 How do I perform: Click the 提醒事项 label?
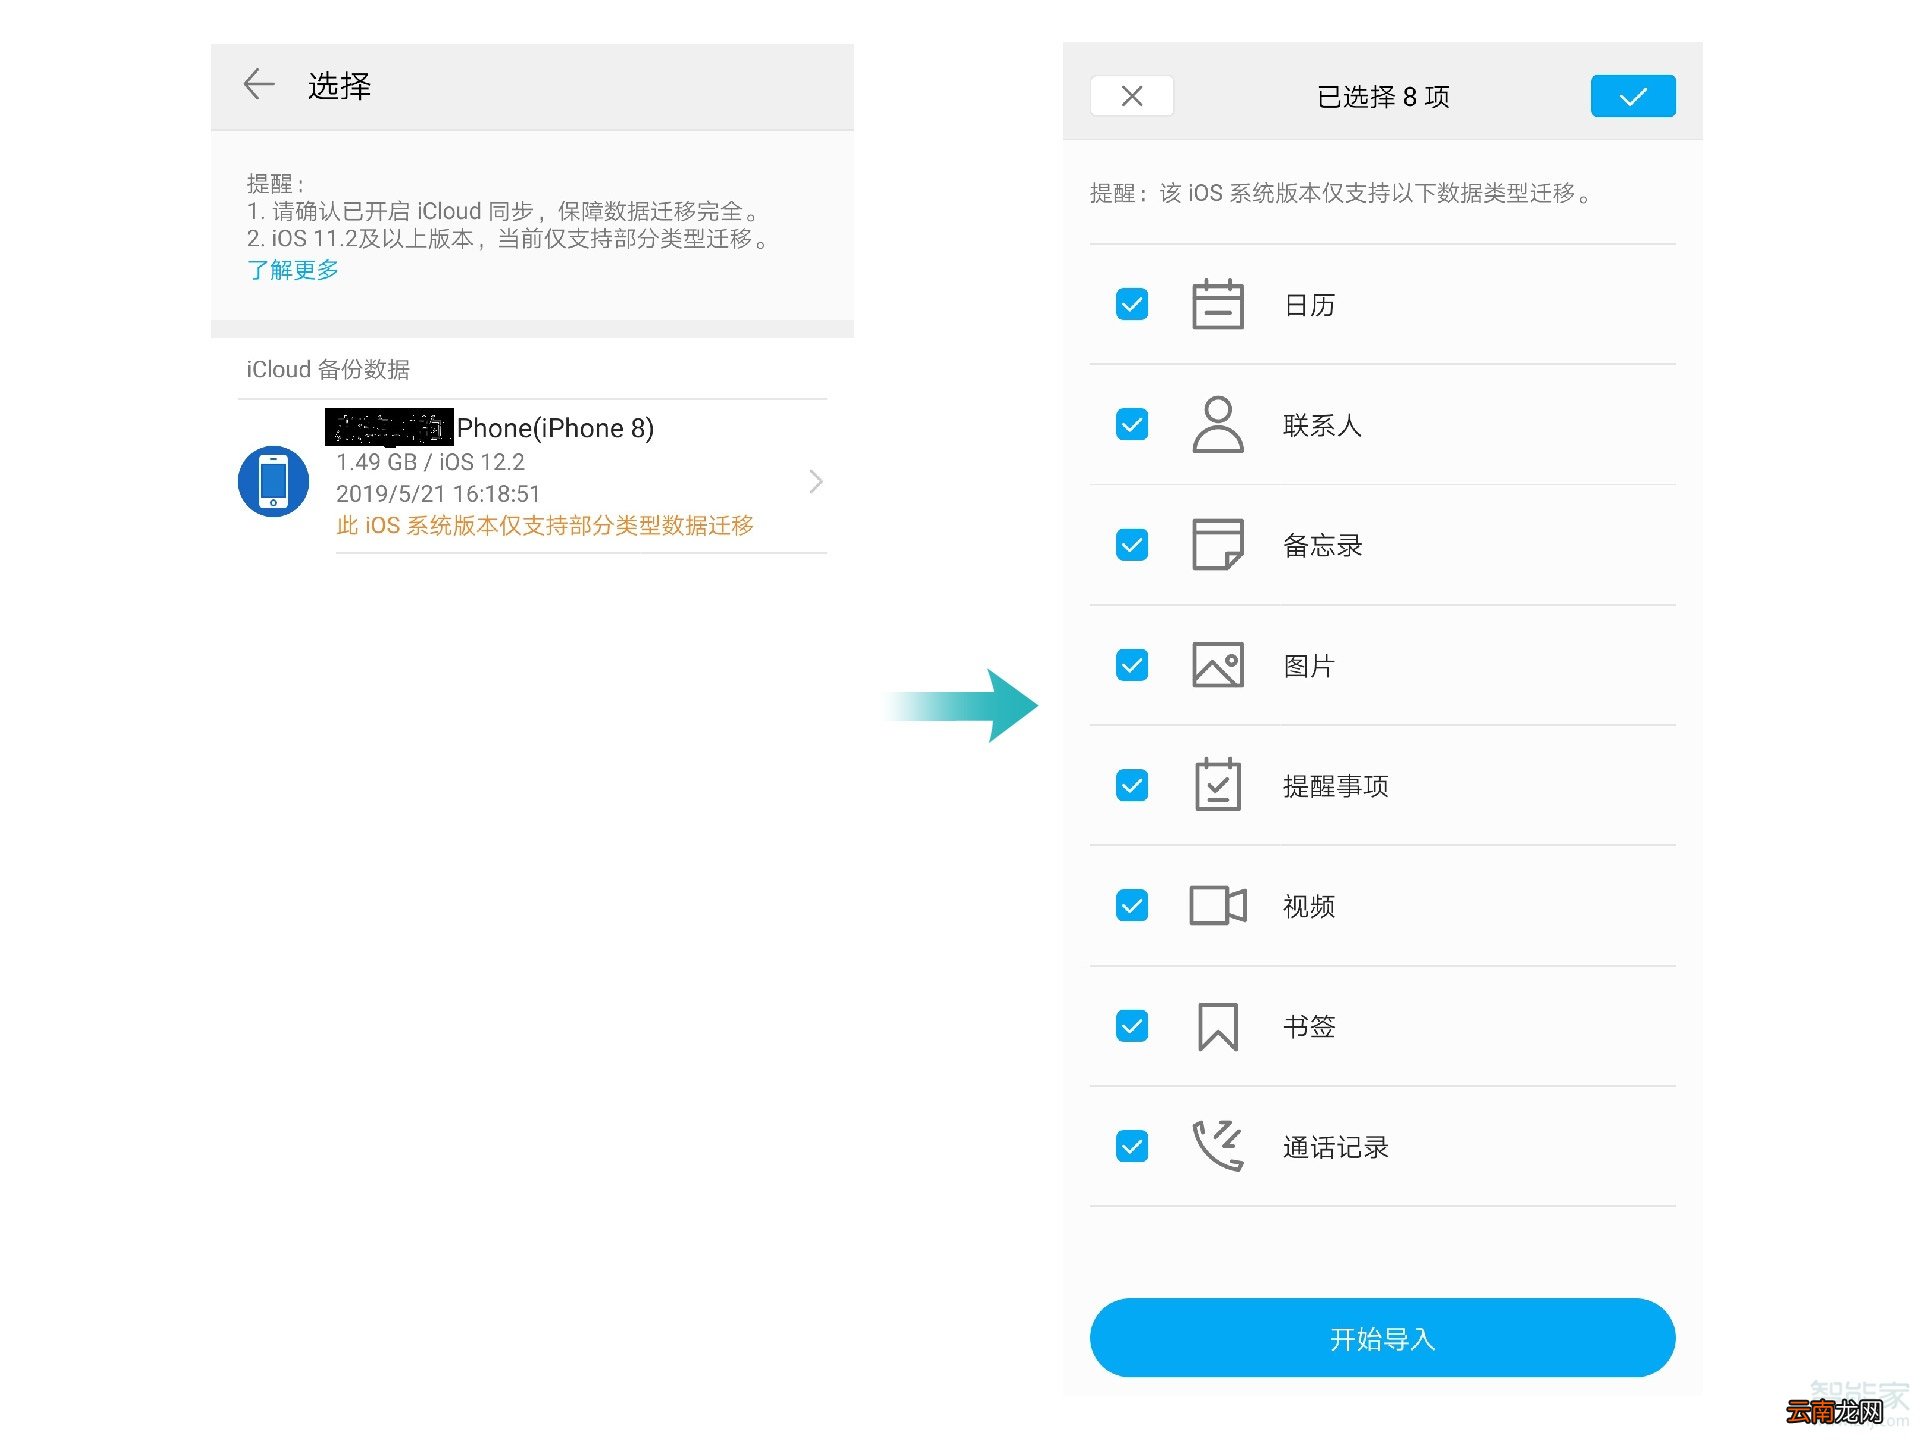1335,786
